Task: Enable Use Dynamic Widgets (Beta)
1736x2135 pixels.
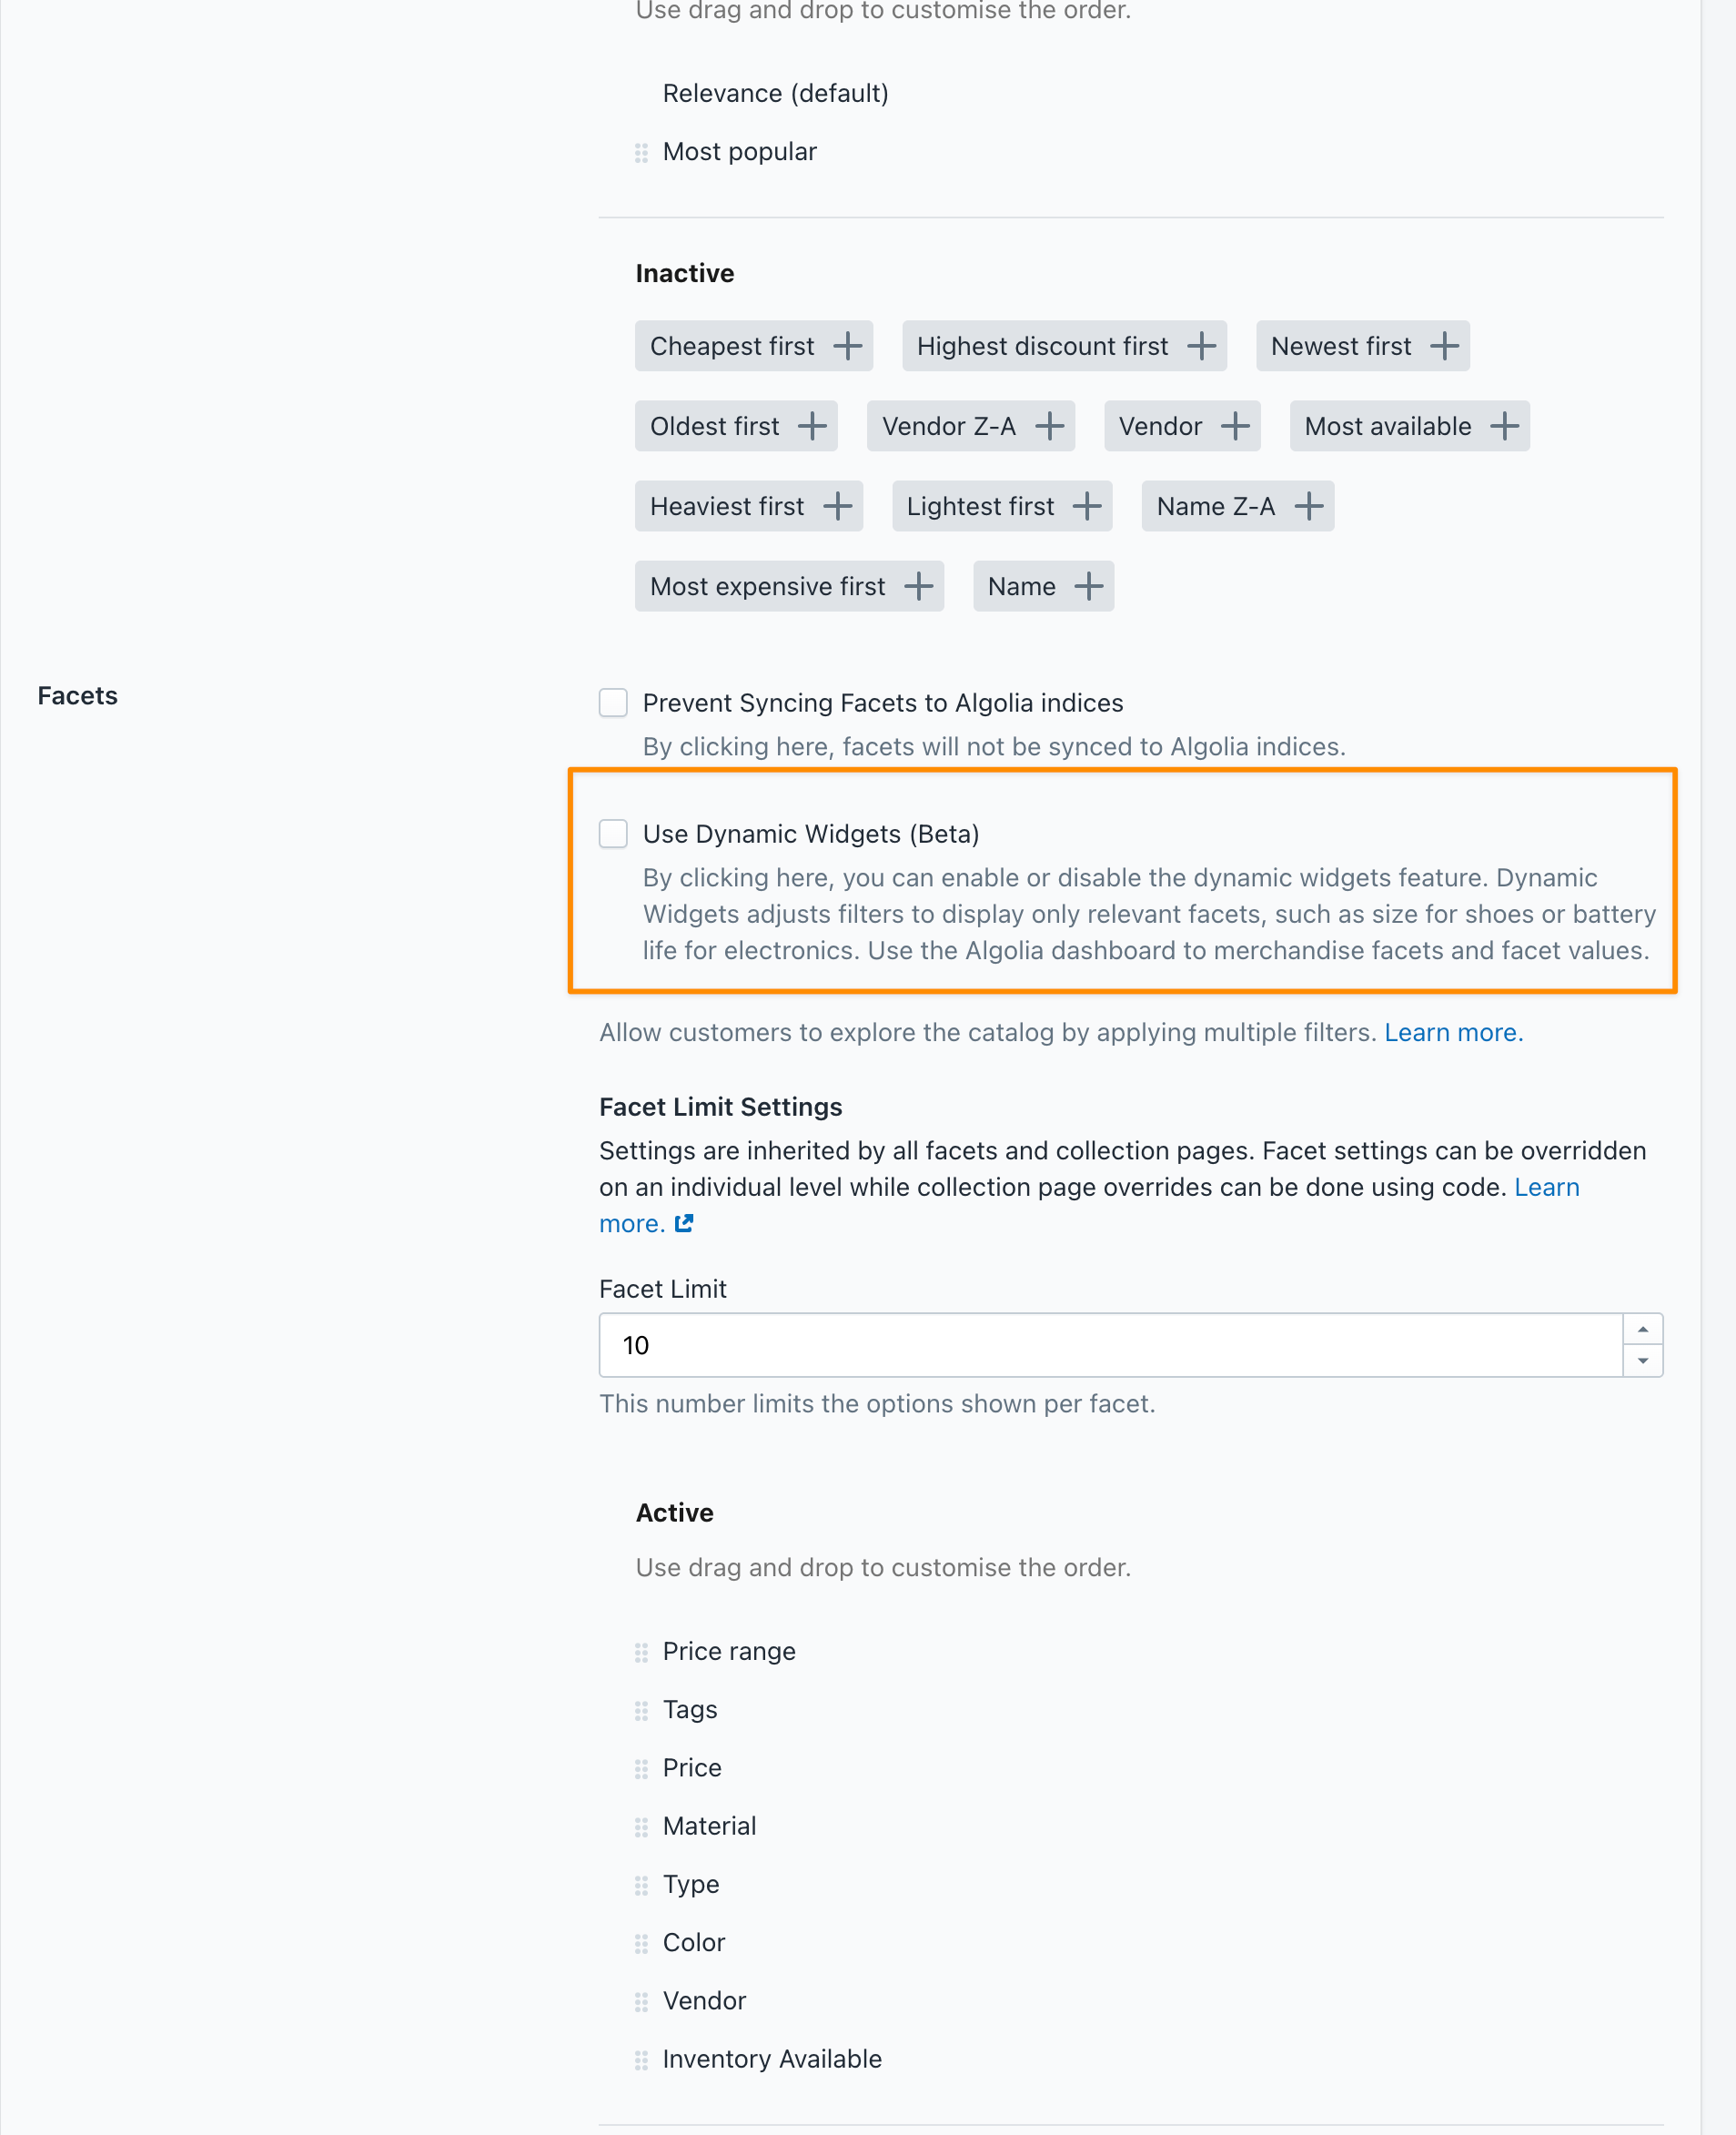Action: coord(612,833)
